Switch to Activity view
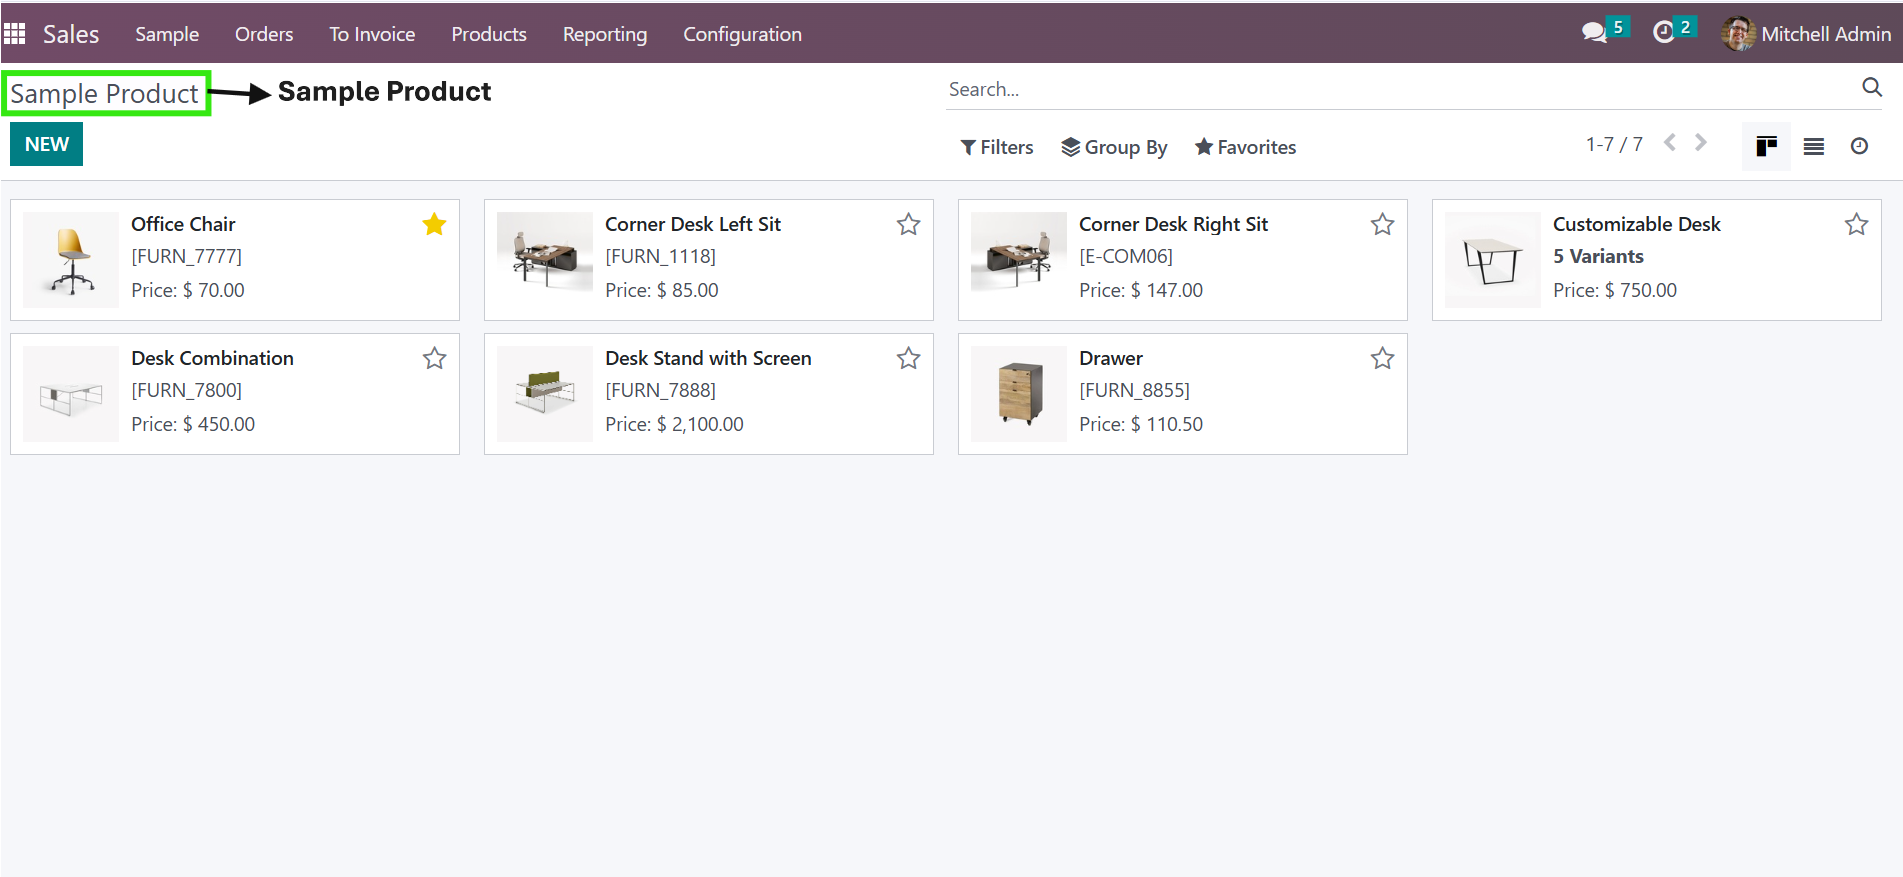This screenshot has height=877, width=1903. [1859, 147]
